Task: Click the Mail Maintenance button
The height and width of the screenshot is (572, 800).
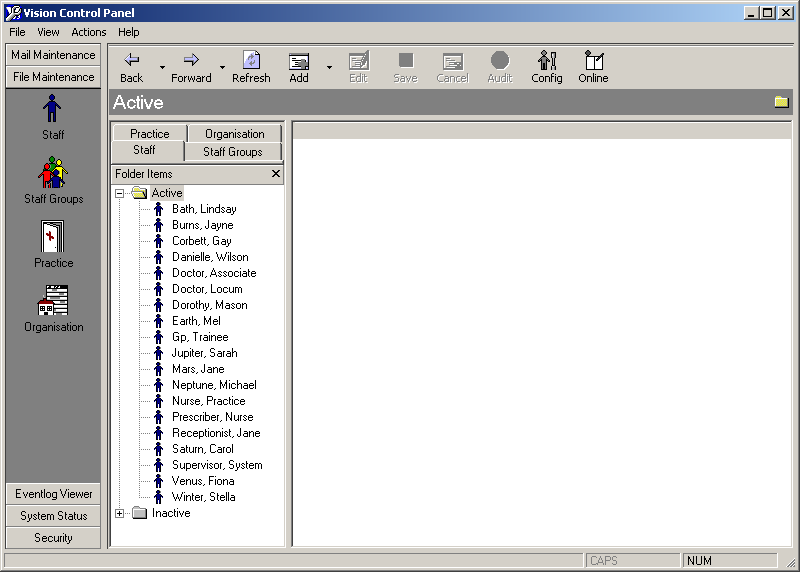Action: tap(53, 55)
